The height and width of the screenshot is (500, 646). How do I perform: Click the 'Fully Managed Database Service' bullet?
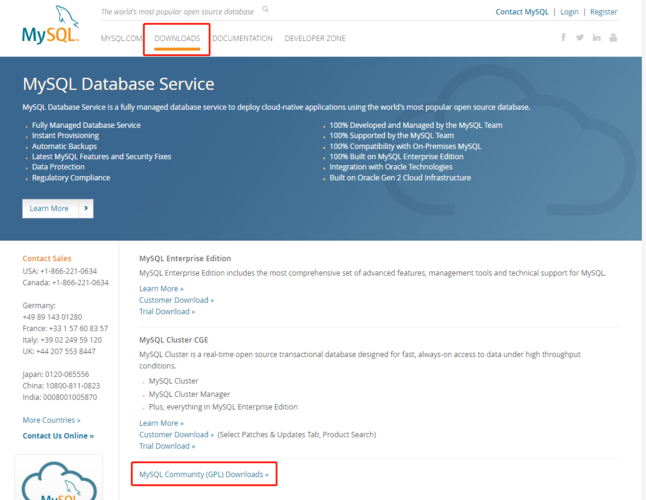pyautogui.click(x=86, y=125)
